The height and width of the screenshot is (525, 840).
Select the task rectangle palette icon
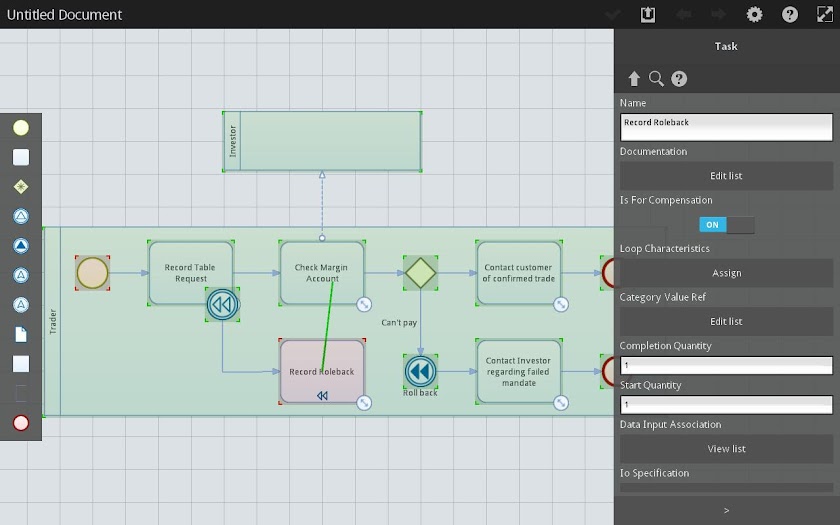coord(21,158)
